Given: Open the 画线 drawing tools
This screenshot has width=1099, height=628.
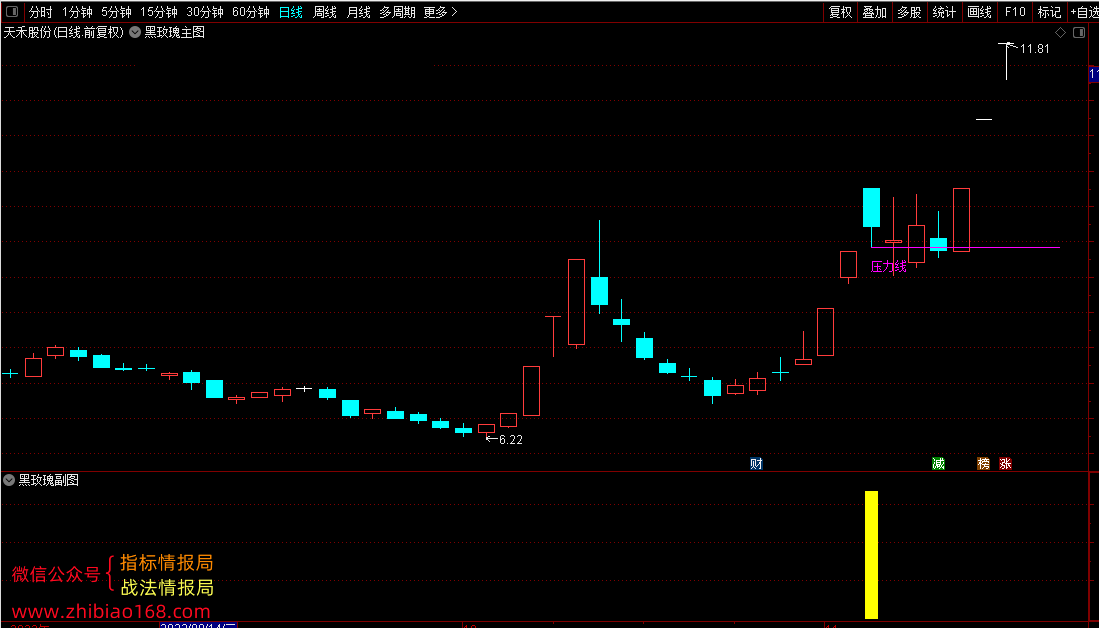Looking at the screenshot, I should click(x=979, y=12).
